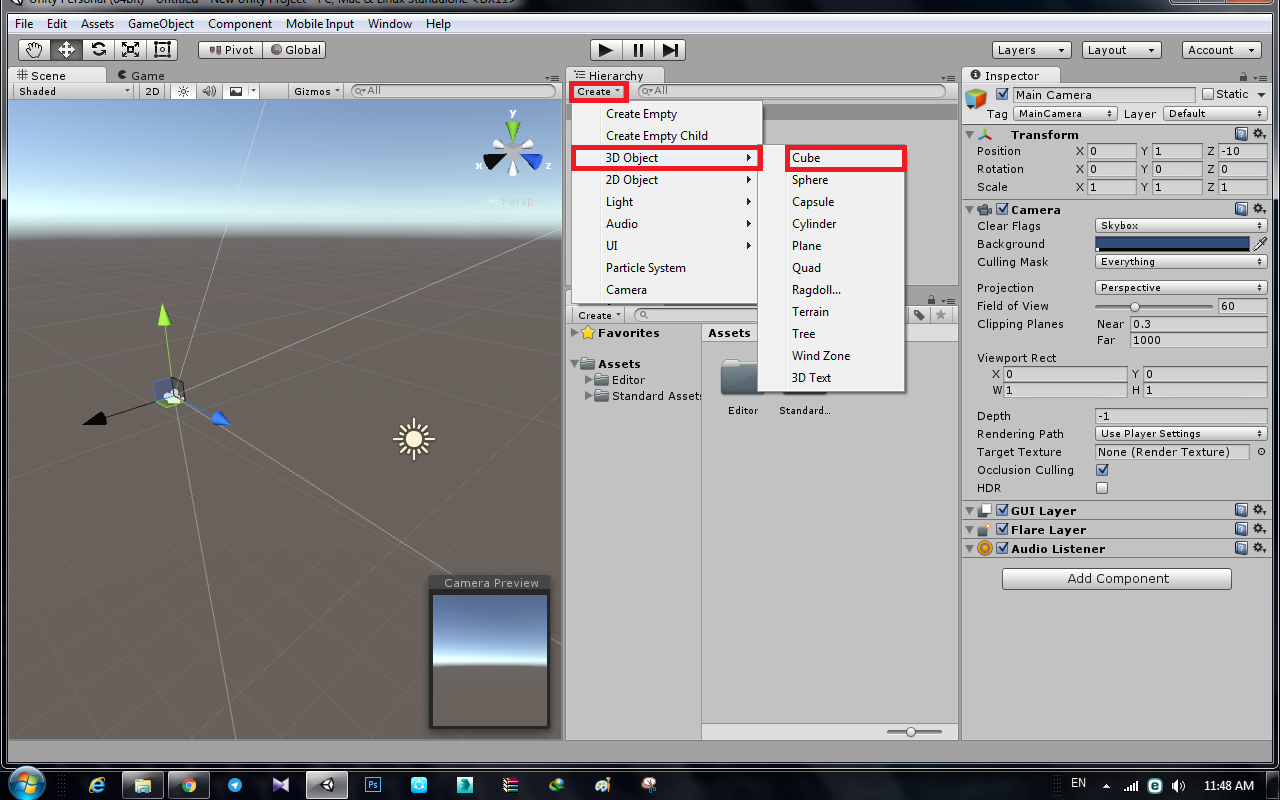
Task: Click the Background color eyedropper icon
Action: pos(1261,244)
